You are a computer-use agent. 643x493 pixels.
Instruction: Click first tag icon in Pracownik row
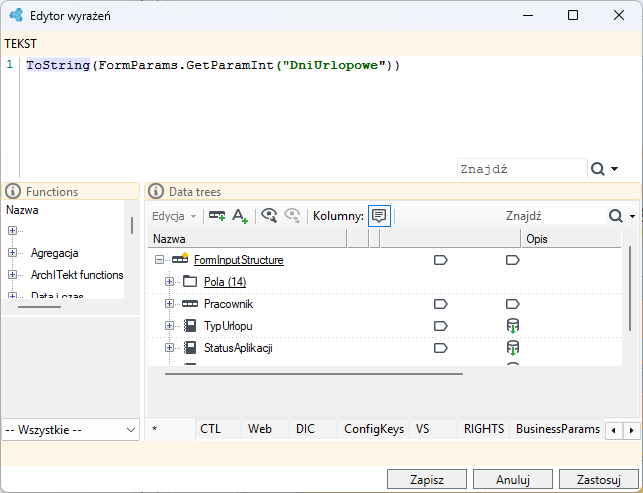pos(440,304)
